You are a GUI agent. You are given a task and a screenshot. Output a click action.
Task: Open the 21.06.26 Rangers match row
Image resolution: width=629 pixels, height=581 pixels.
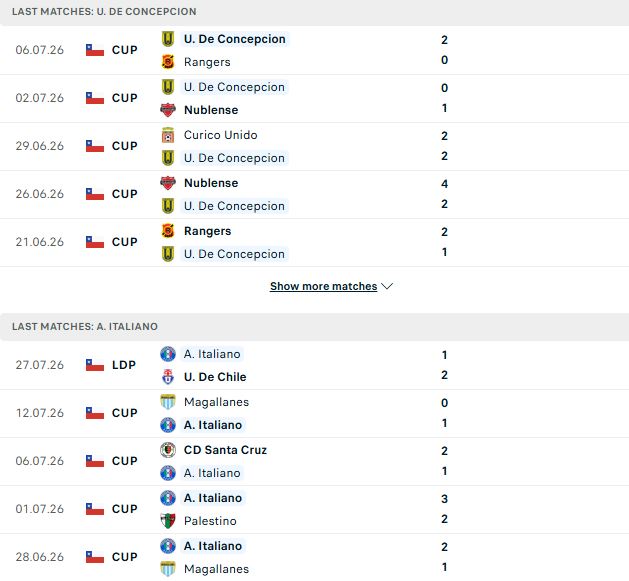(x=314, y=242)
